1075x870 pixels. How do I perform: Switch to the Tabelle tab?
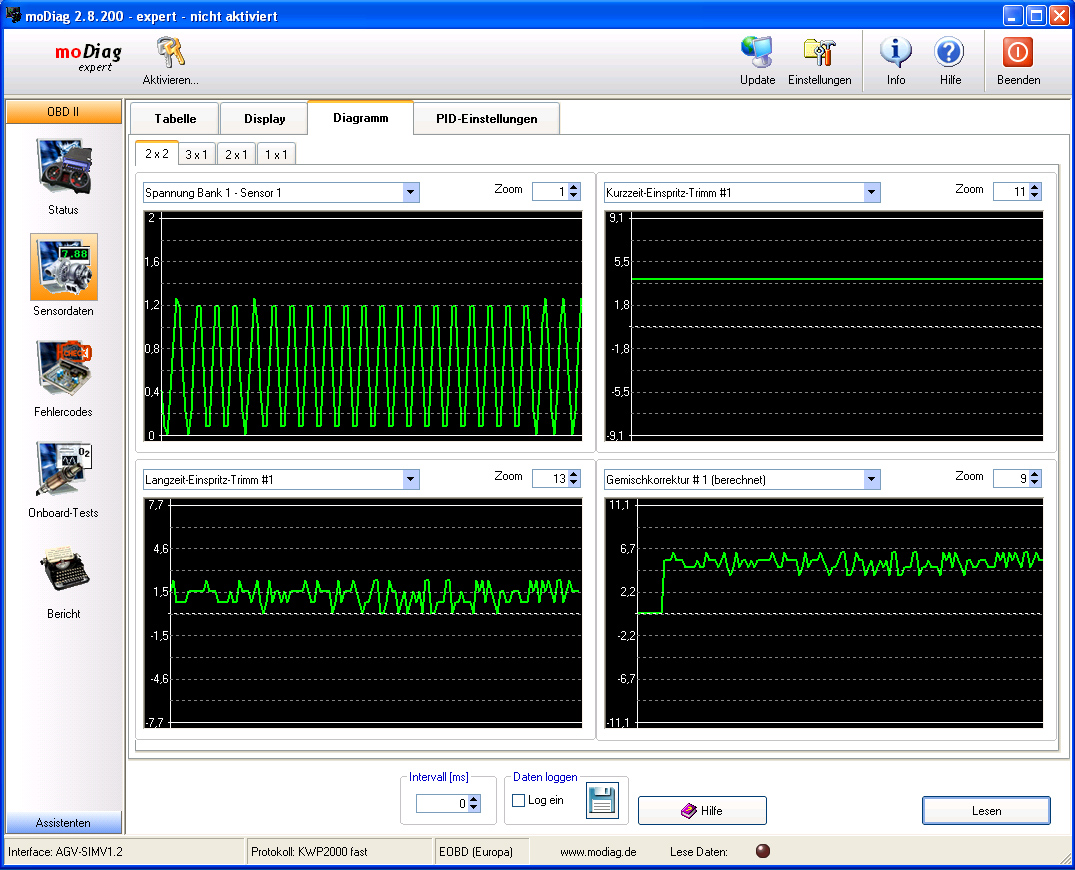[175, 119]
